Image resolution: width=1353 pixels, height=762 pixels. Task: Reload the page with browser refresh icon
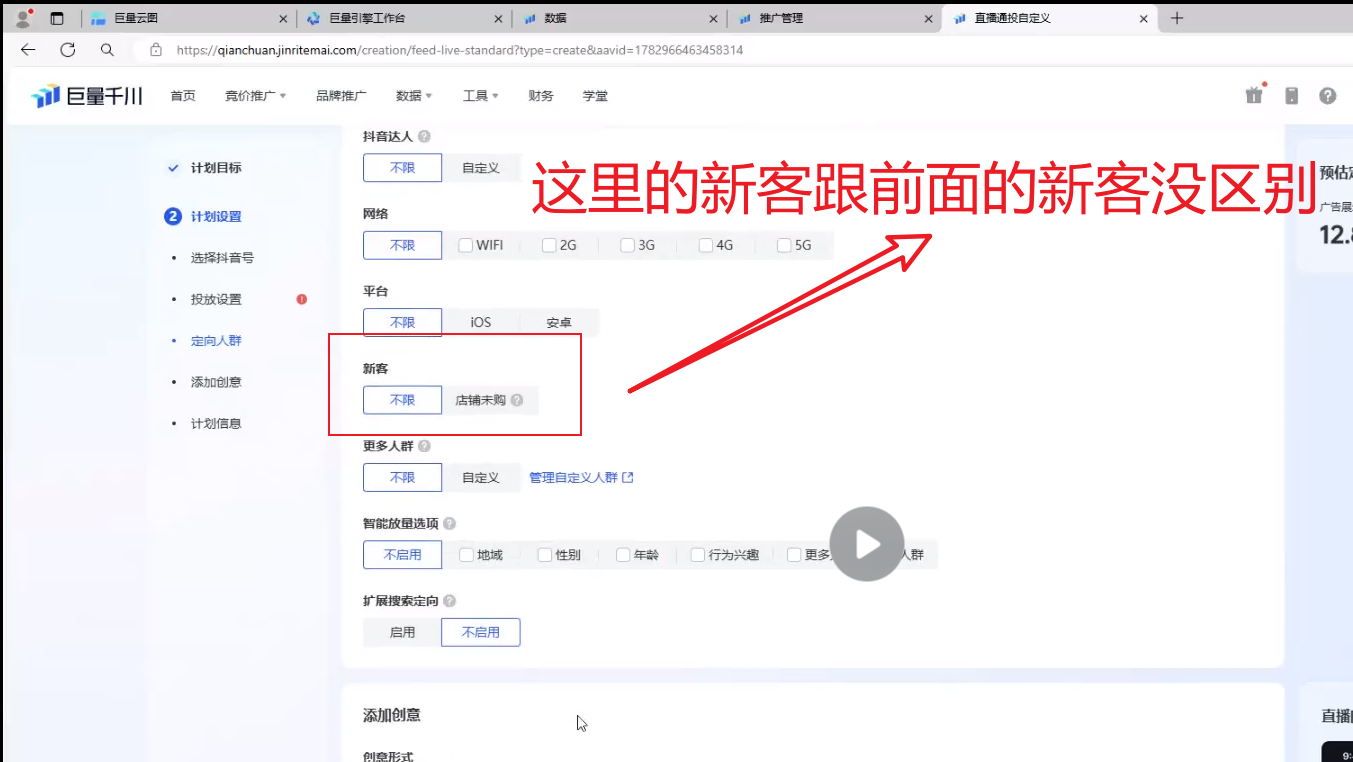(x=68, y=50)
